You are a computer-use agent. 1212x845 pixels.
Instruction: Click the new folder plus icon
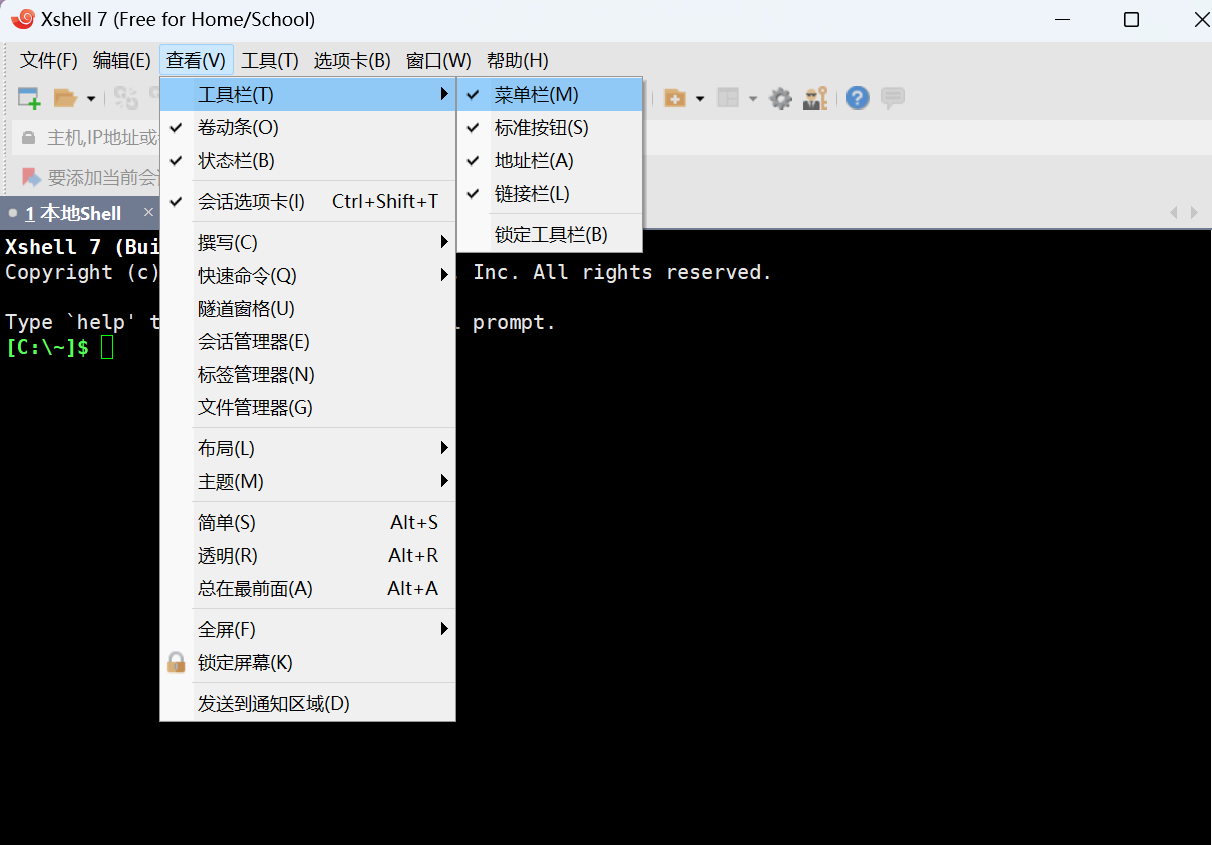675,98
